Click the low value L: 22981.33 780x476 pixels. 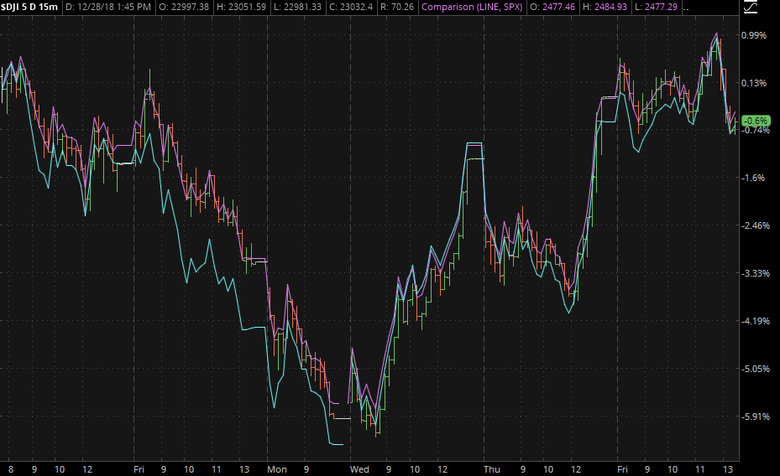click(x=297, y=7)
